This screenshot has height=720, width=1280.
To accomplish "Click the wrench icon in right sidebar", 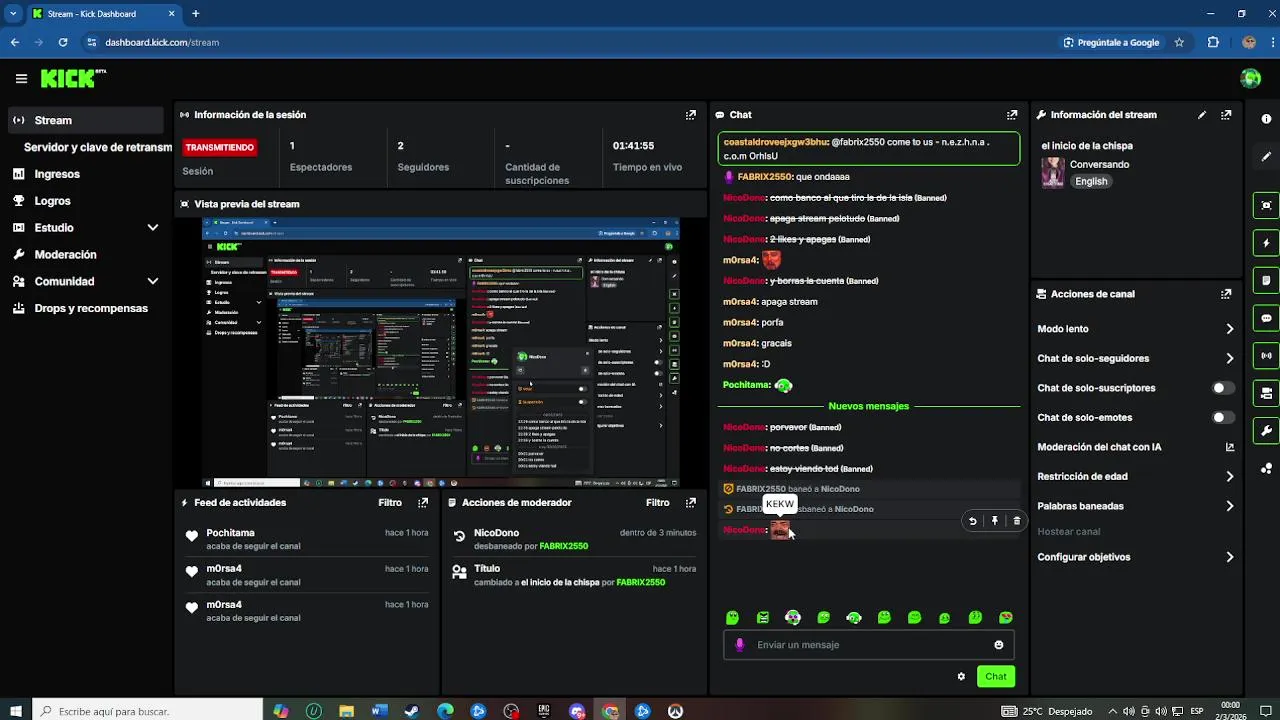I will pos(1267,431).
